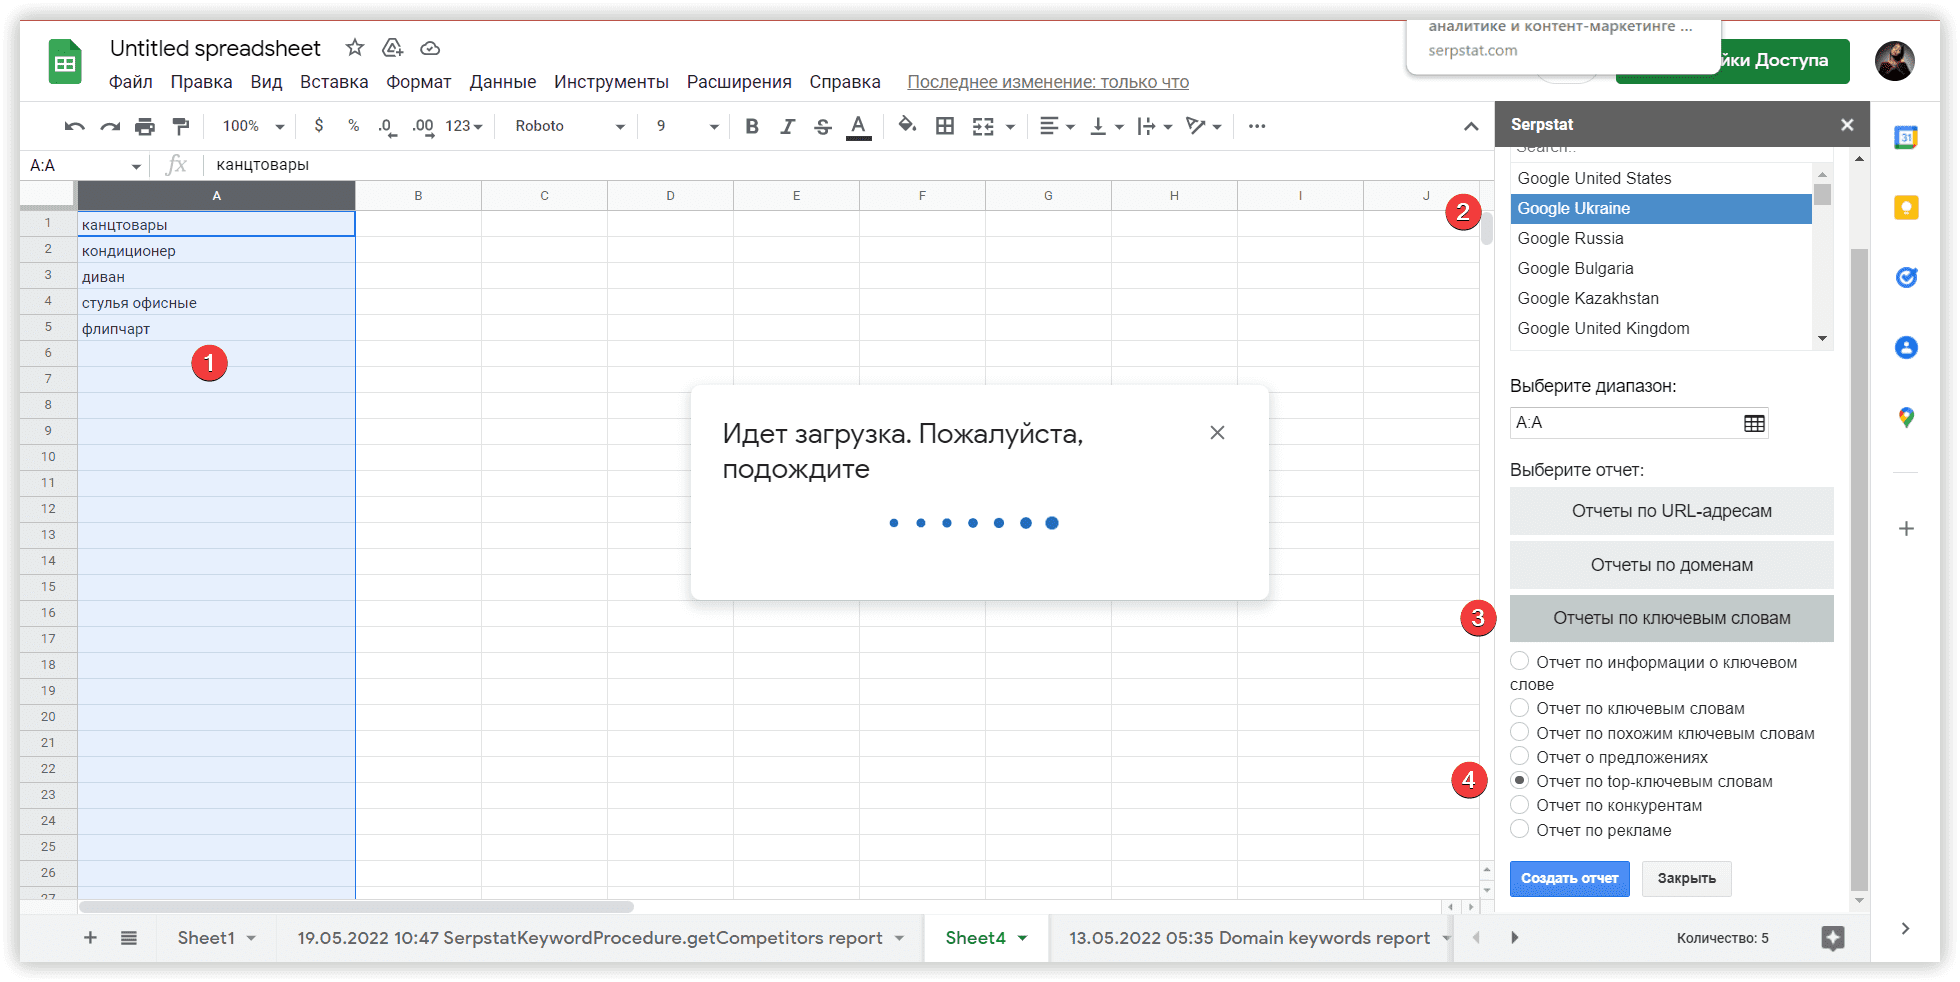
Task: Open the text color picker
Action: coord(858,126)
